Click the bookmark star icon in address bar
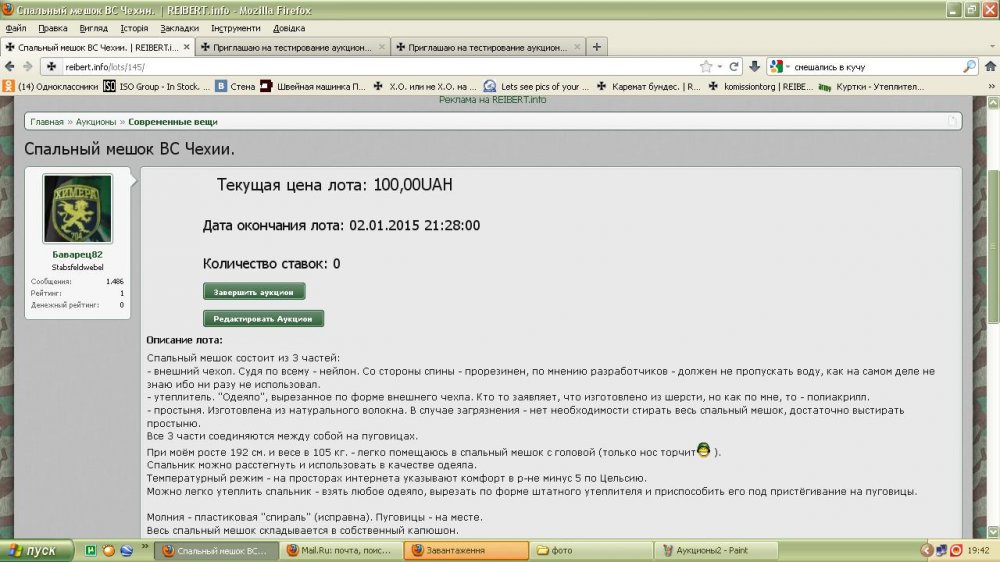 coord(707,66)
